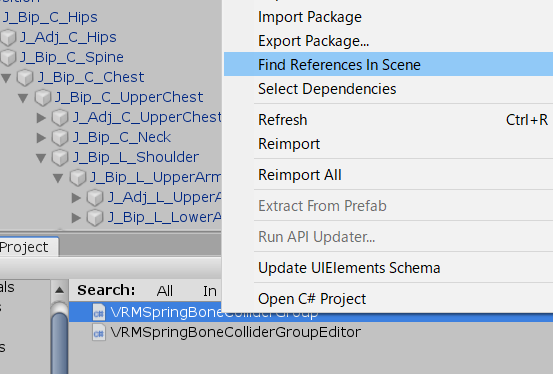Click the cube icon of J_Bip_C_UpperChest
553x374 pixels.
[x=43, y=98]
